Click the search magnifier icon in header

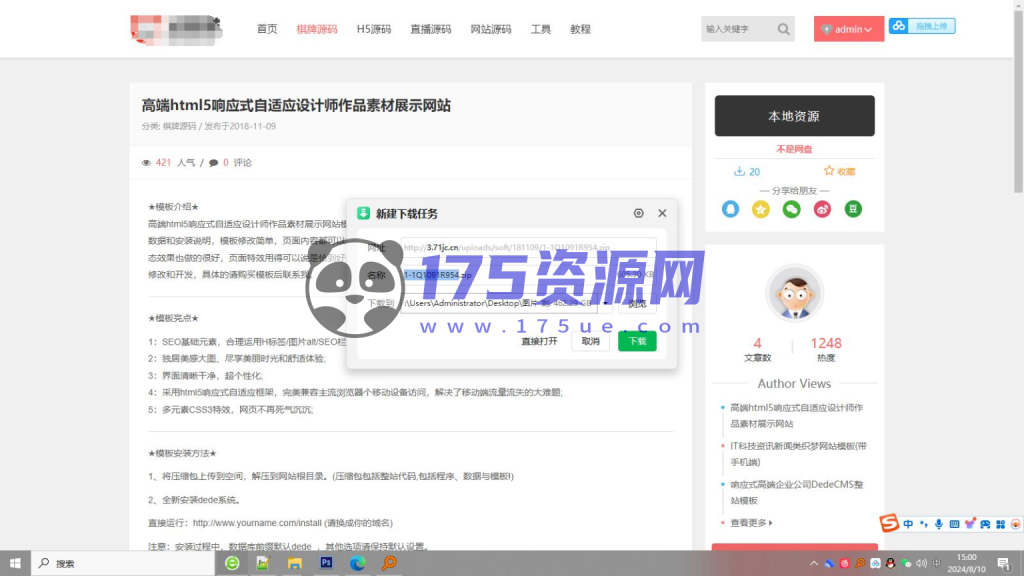783,29
